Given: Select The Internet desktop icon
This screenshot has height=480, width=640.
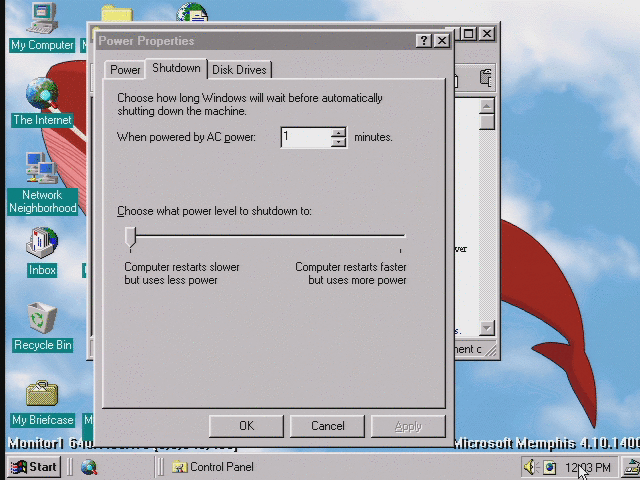Looking at the screenshot, I should point(42,102).
